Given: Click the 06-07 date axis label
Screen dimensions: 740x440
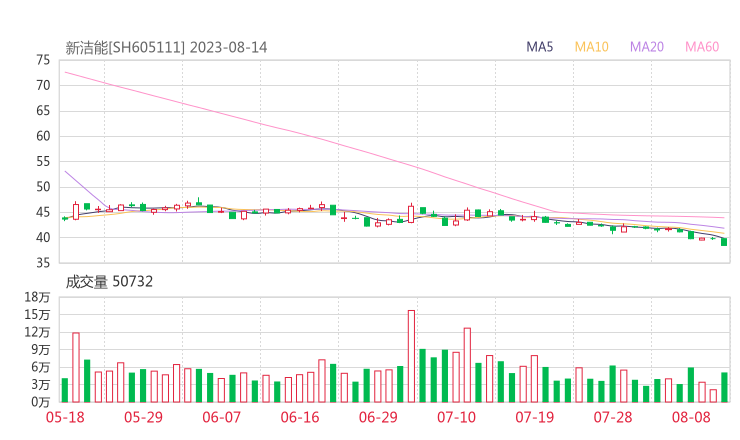Looking at the screenshot, I should click(x=221, y=417).
